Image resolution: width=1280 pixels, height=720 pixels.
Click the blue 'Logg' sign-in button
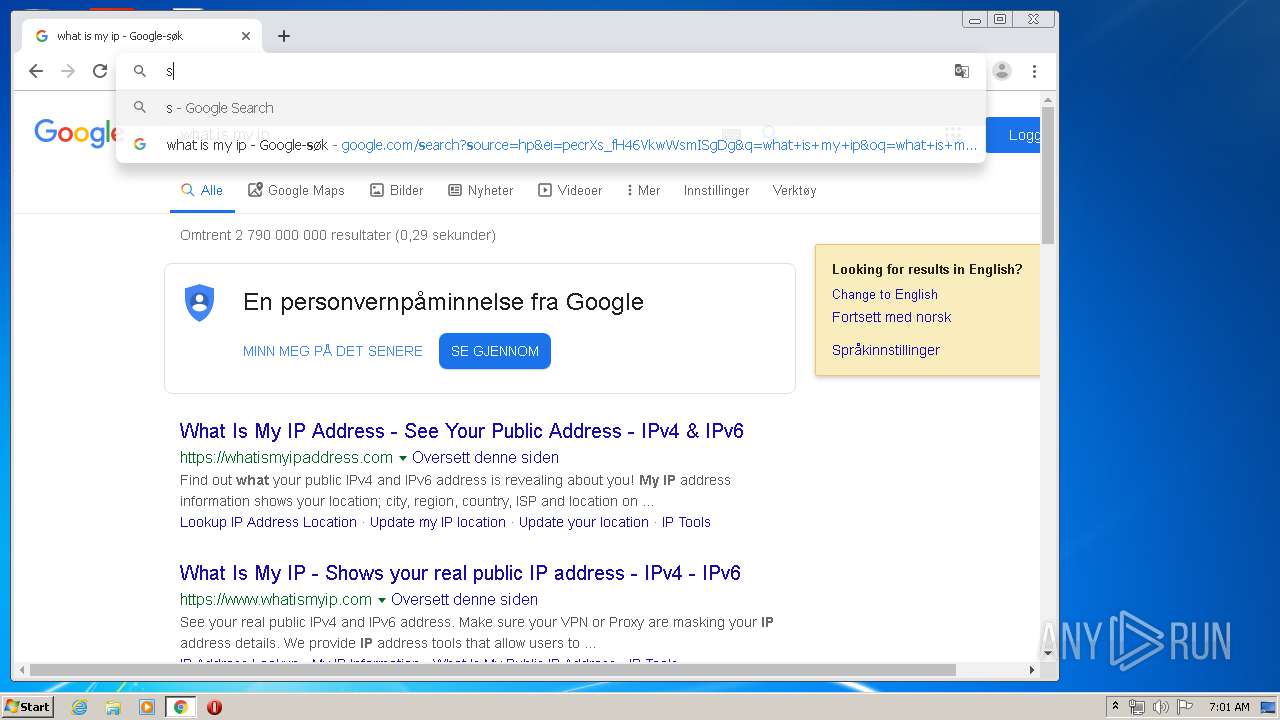pos(1013,135)
